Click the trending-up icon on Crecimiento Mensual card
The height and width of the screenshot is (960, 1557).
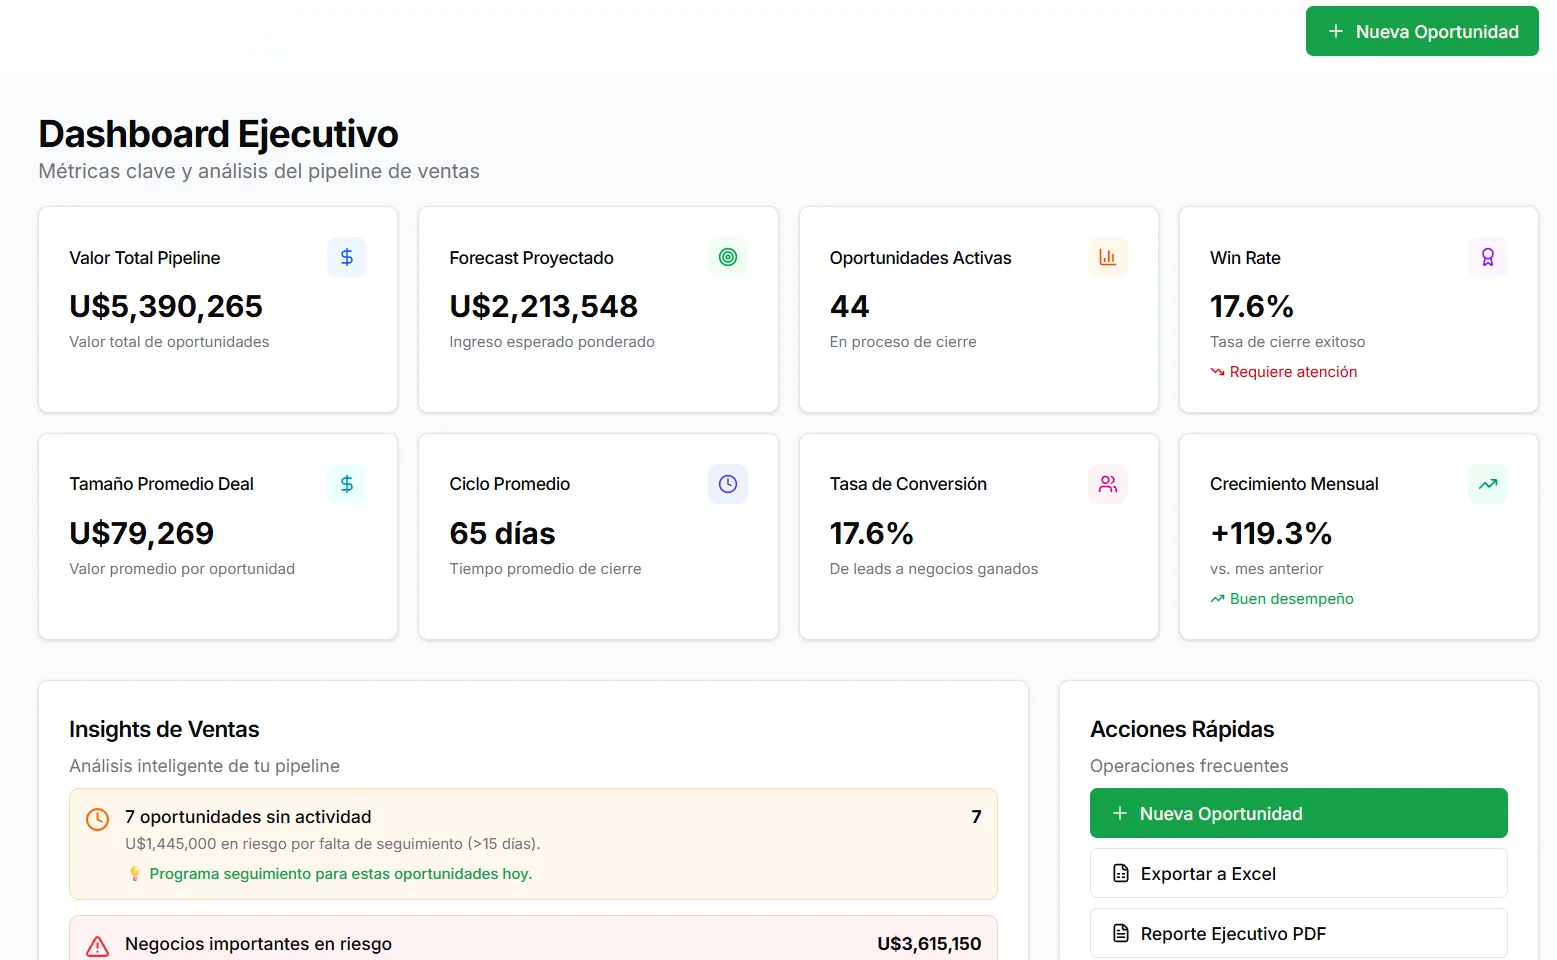(x=1488, y=484)
